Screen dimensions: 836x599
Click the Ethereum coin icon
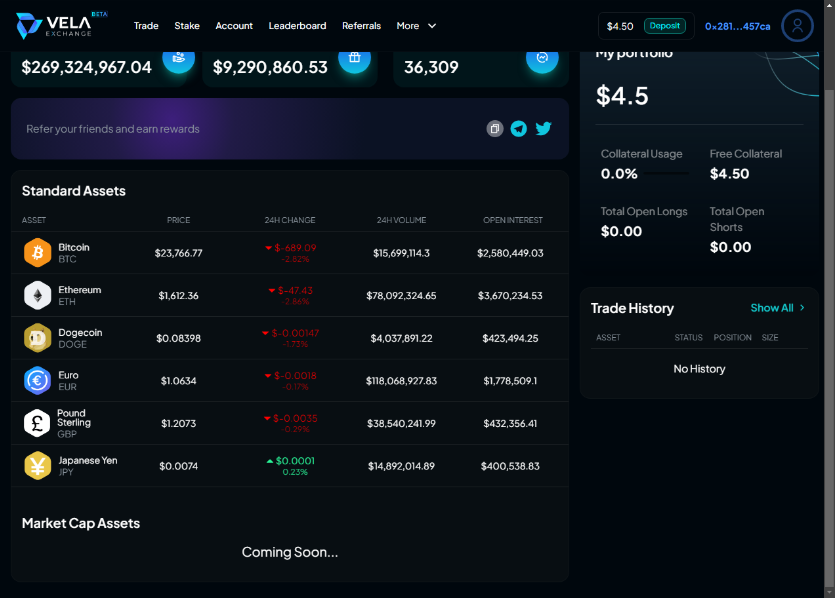[37, 295]
